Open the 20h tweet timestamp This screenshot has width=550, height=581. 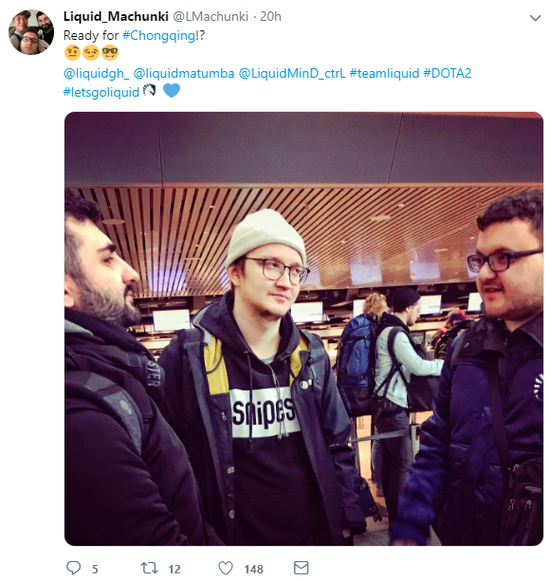pos(271,17)
